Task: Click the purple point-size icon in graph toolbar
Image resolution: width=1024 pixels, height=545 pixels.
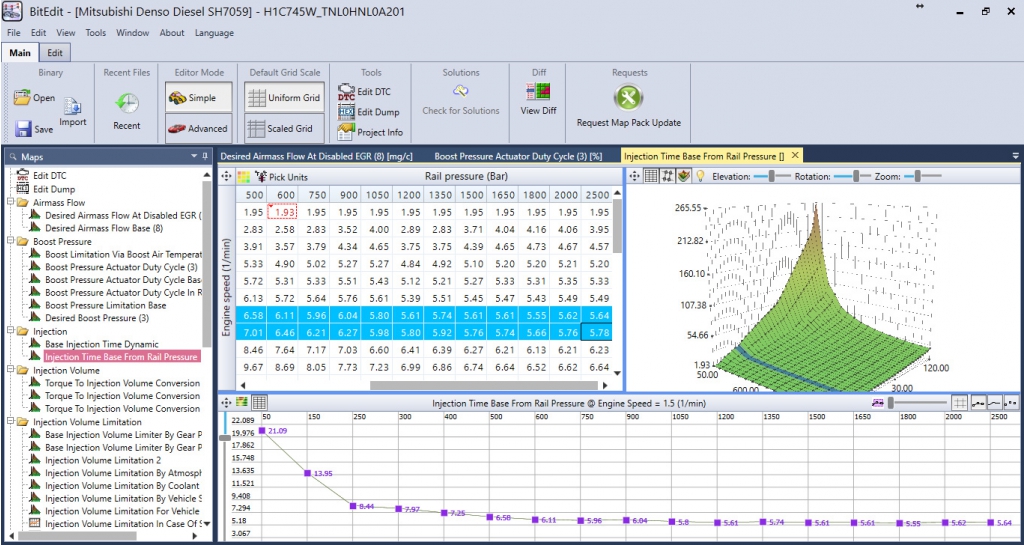Action: (878, 403)
